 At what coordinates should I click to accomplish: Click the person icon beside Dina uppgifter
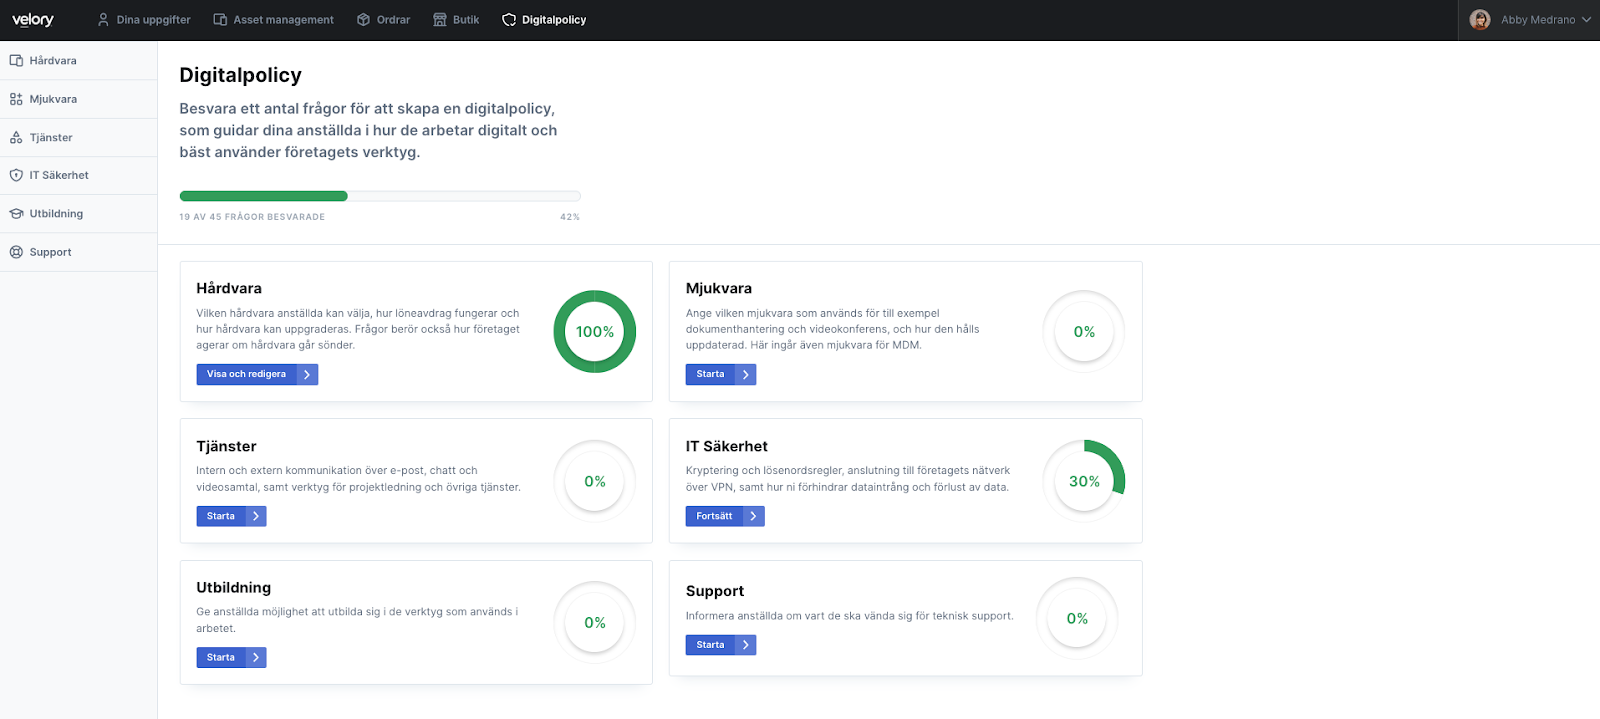103,20
